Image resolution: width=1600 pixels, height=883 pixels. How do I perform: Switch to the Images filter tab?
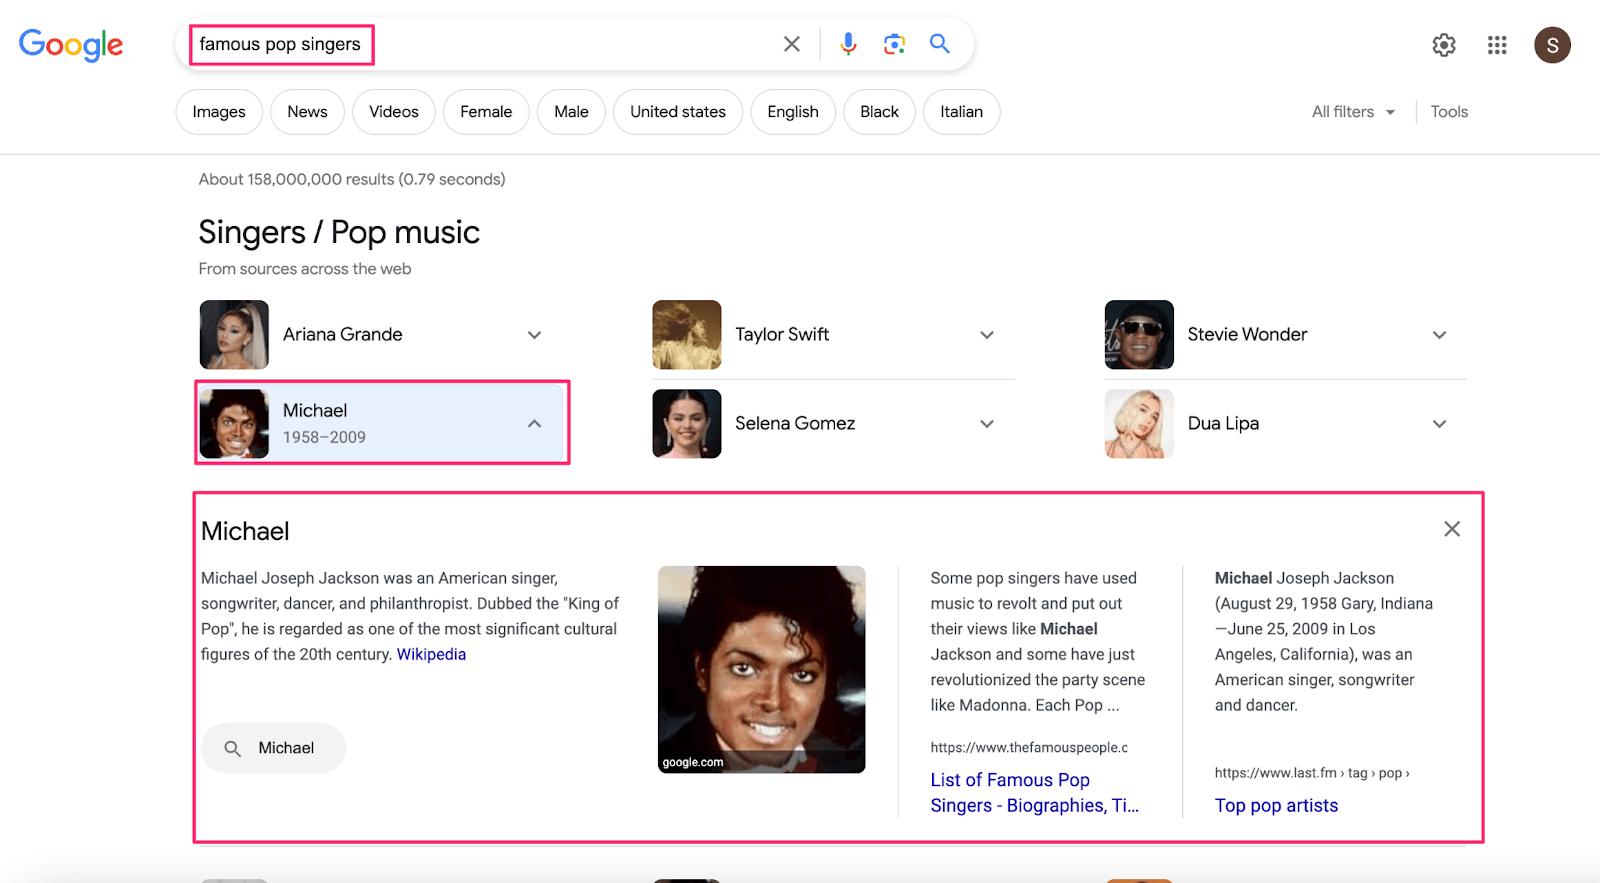[219, 112]
